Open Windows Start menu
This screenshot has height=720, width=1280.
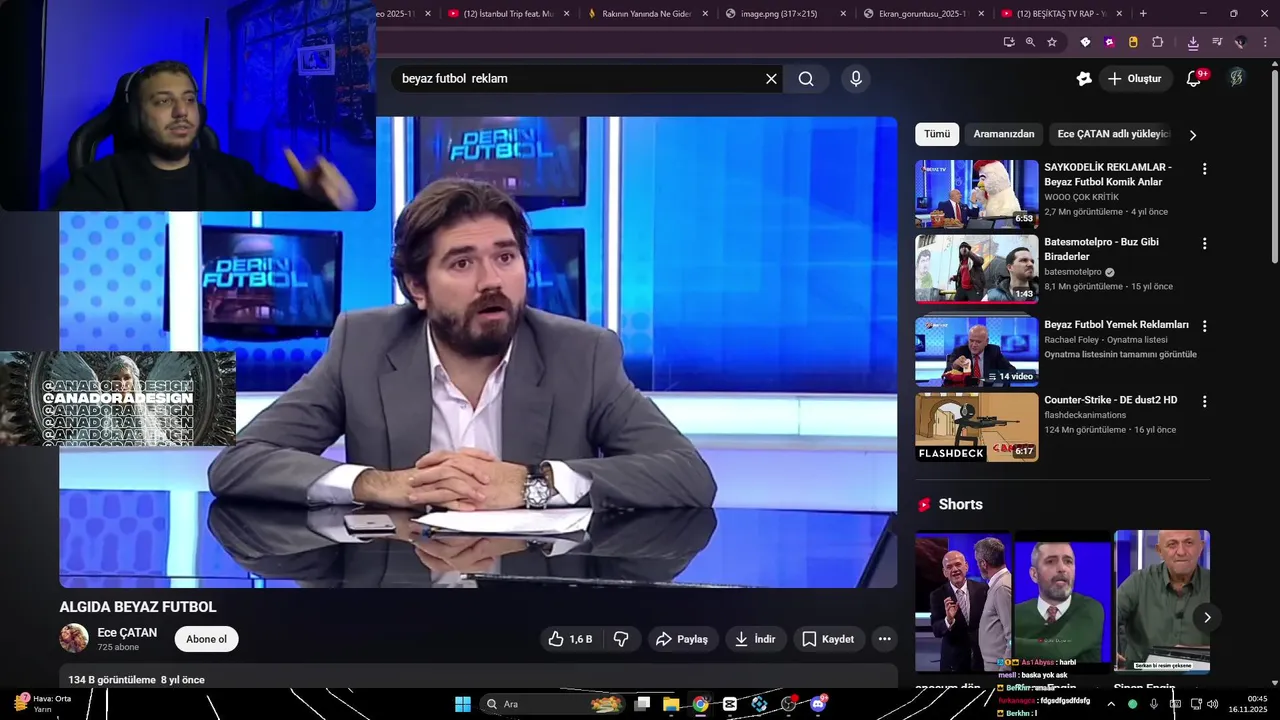[463, 704]
